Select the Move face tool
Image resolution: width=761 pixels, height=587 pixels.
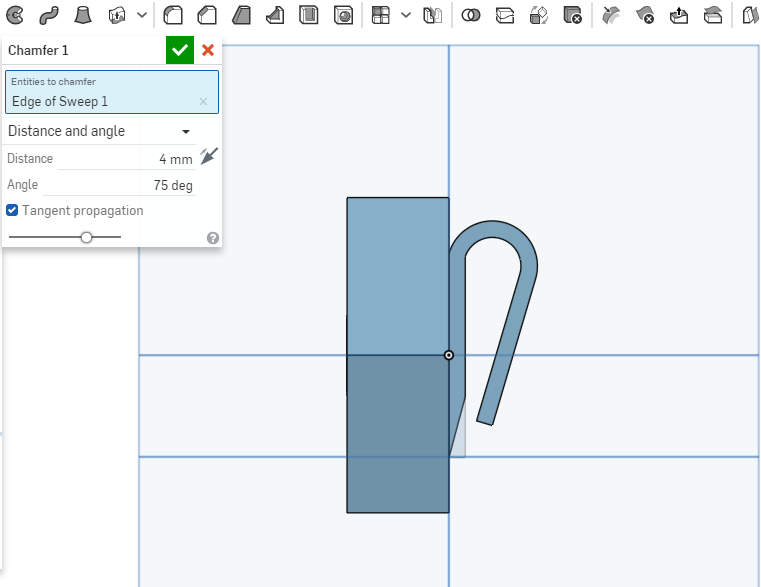tap(679, 16)
